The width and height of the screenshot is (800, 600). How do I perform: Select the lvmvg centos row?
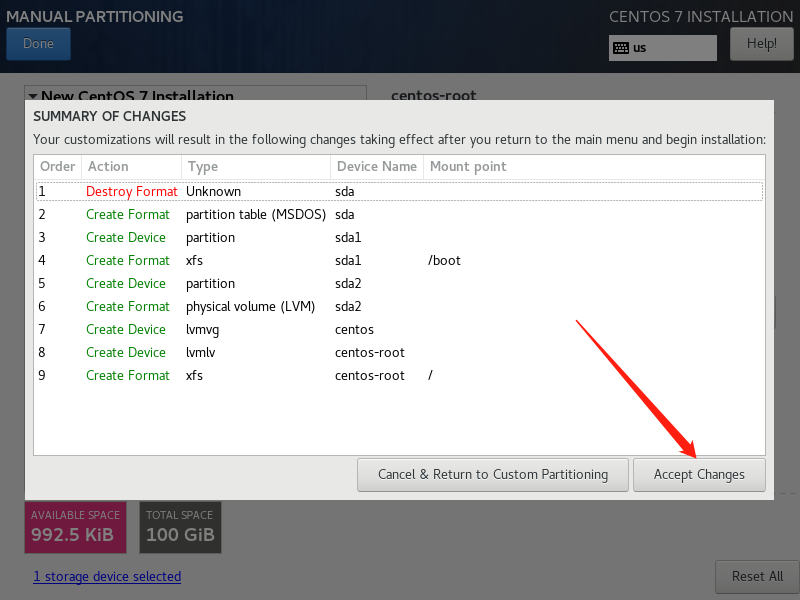click(399, 330)
